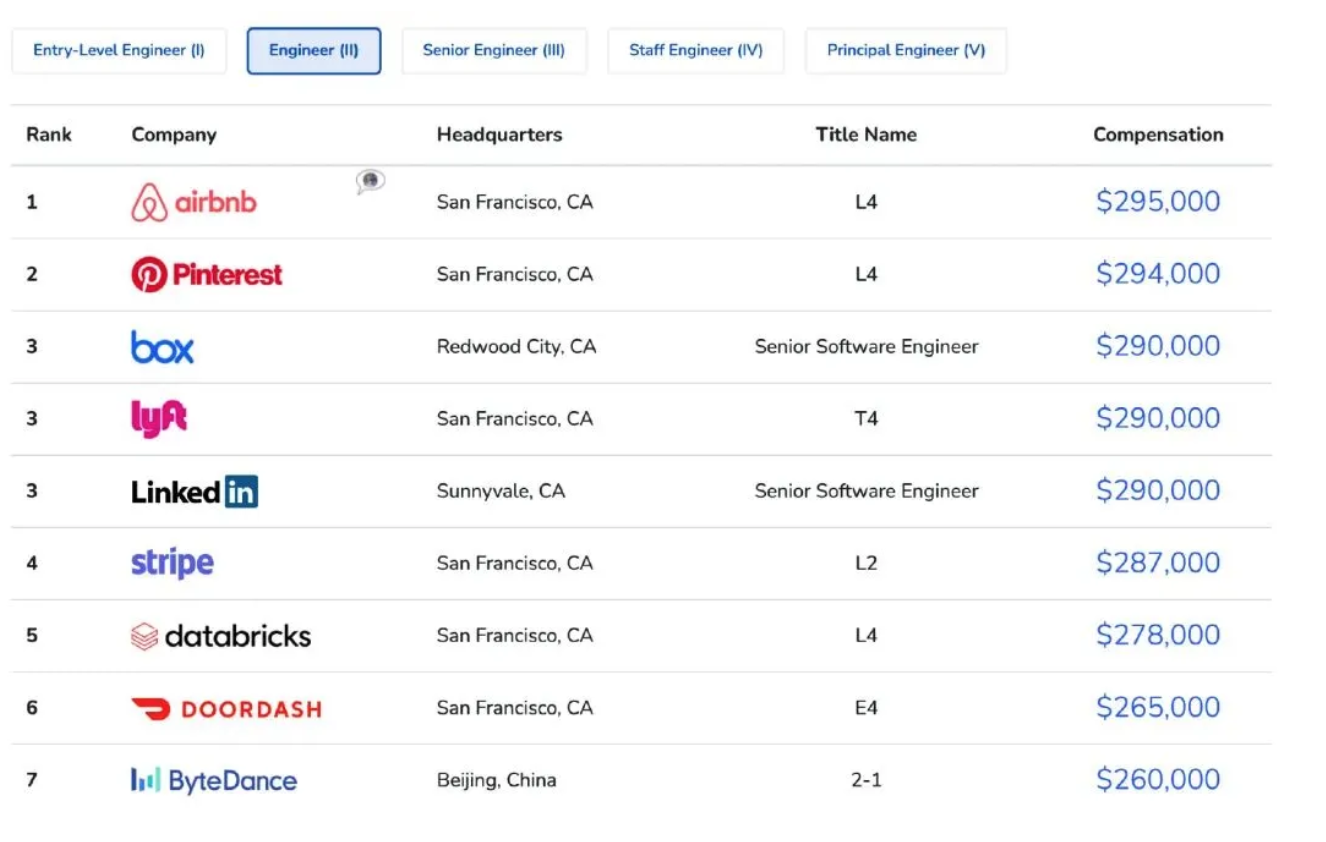Screen dimensions: 1326x842
Task: Click the Databricks logo
Action: tap(221, 636)
